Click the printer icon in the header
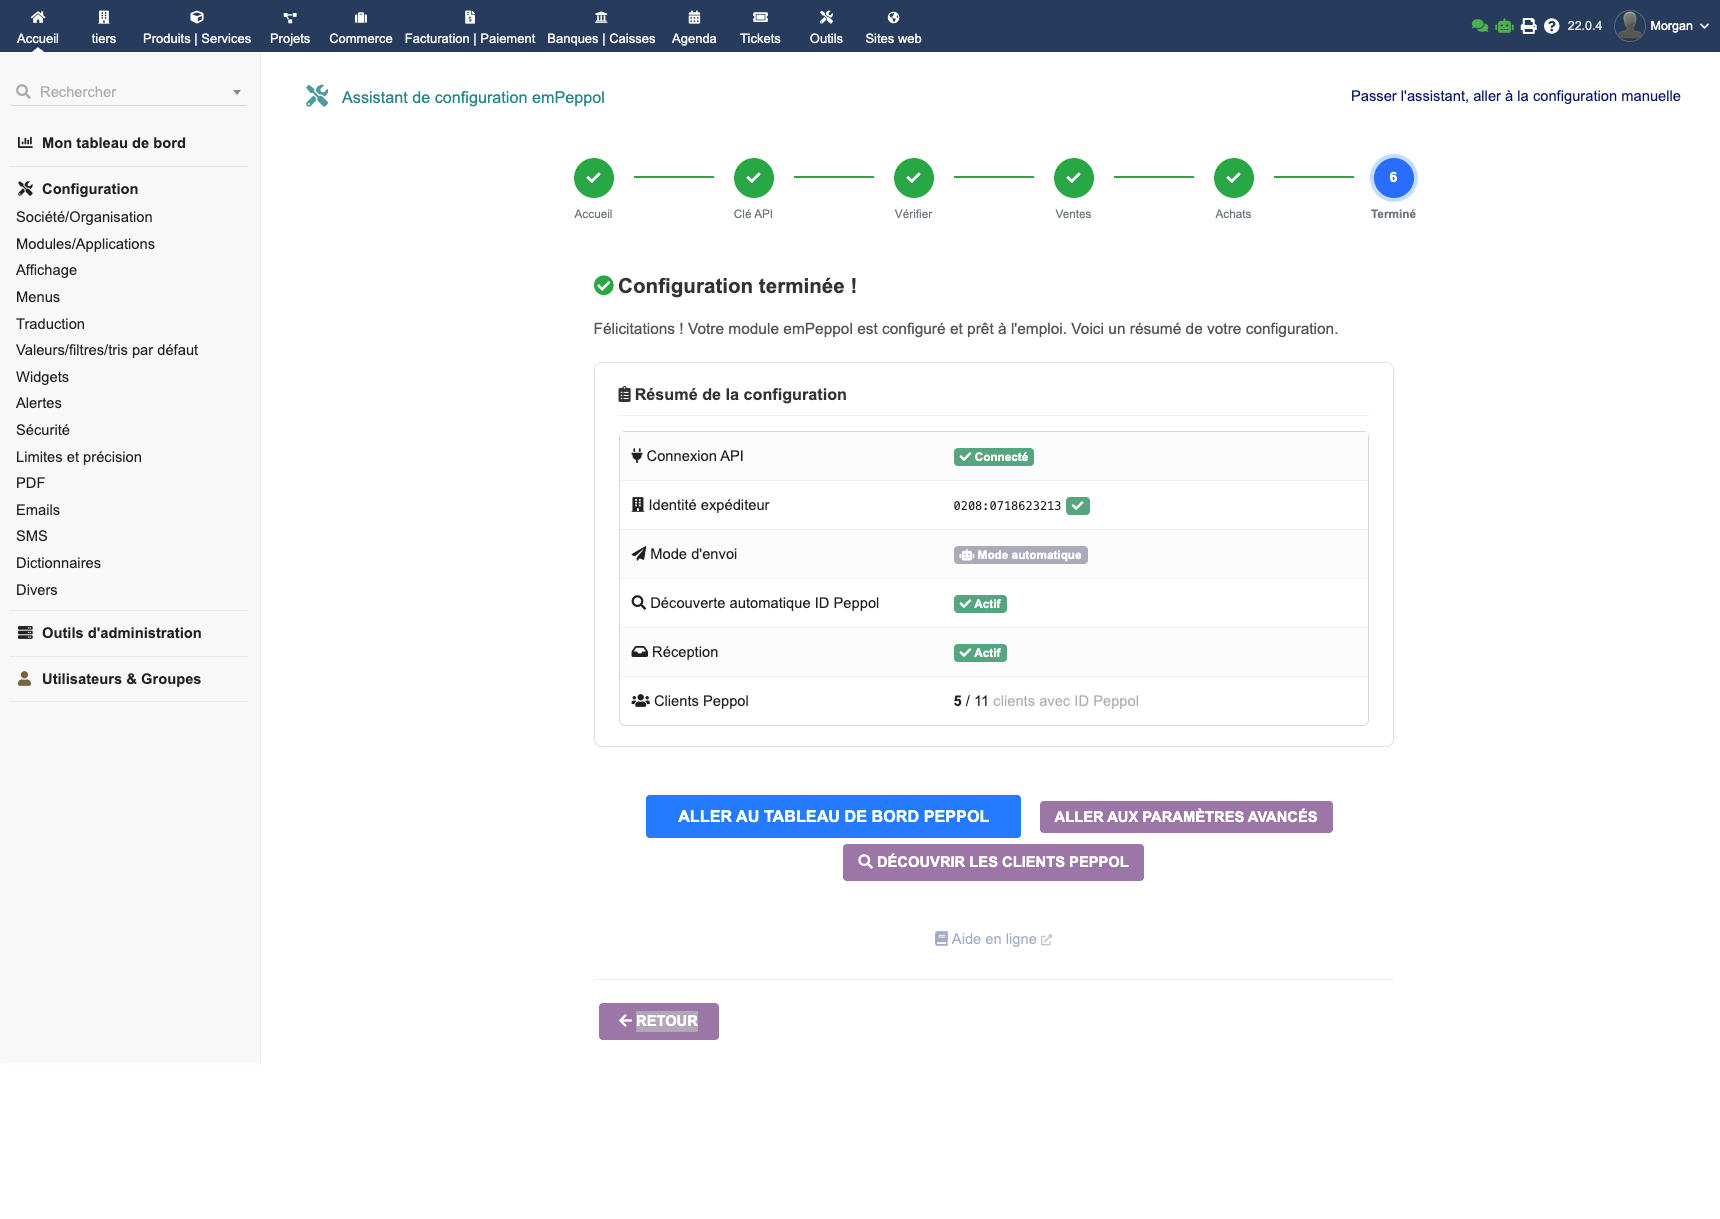Viewport: 1720px width, 1219px height. coord(1528,26)
